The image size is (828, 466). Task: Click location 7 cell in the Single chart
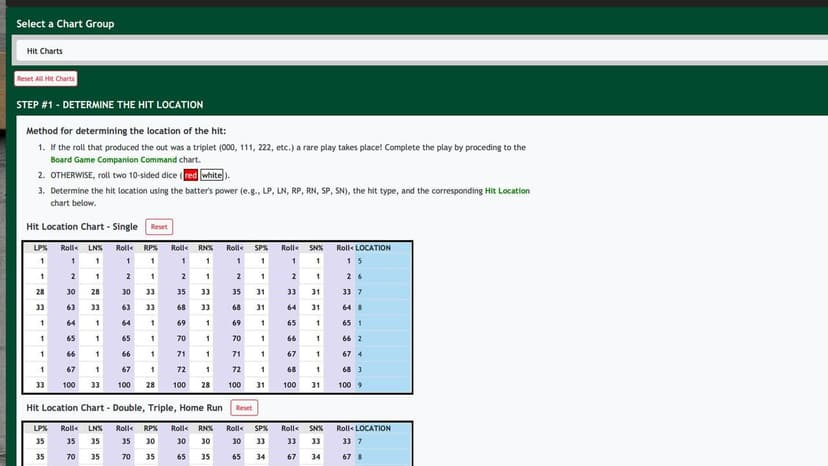point(383,292)
